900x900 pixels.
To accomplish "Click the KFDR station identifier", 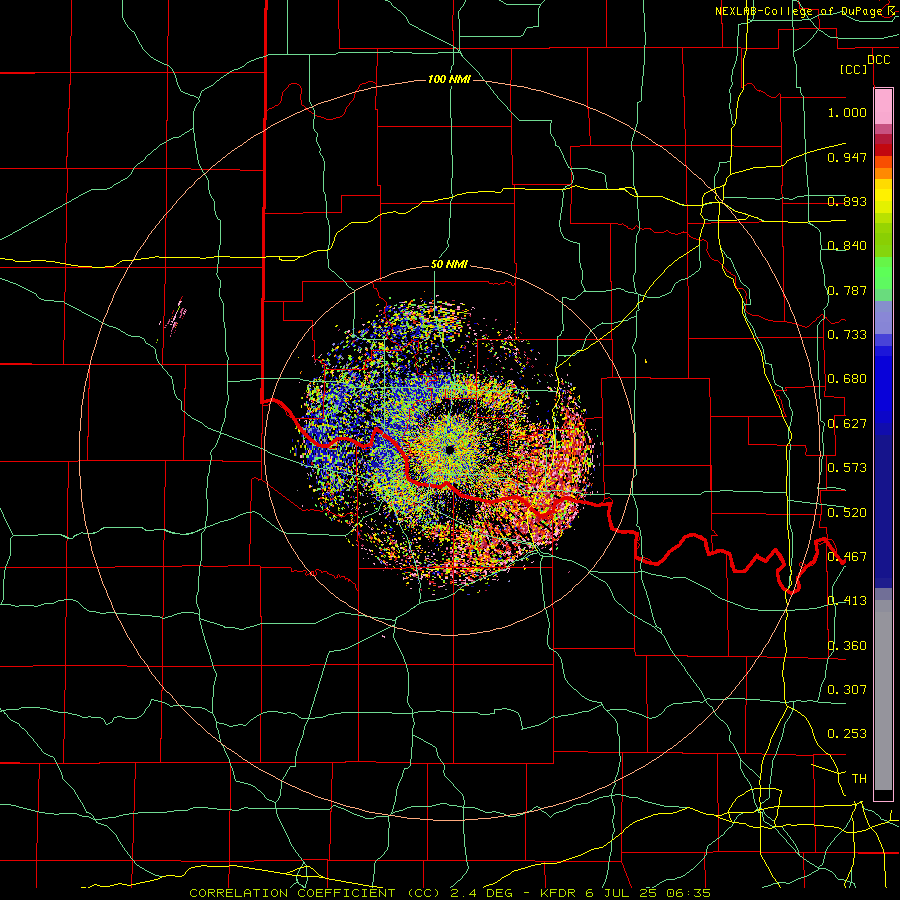I will (x=559, y=893).
